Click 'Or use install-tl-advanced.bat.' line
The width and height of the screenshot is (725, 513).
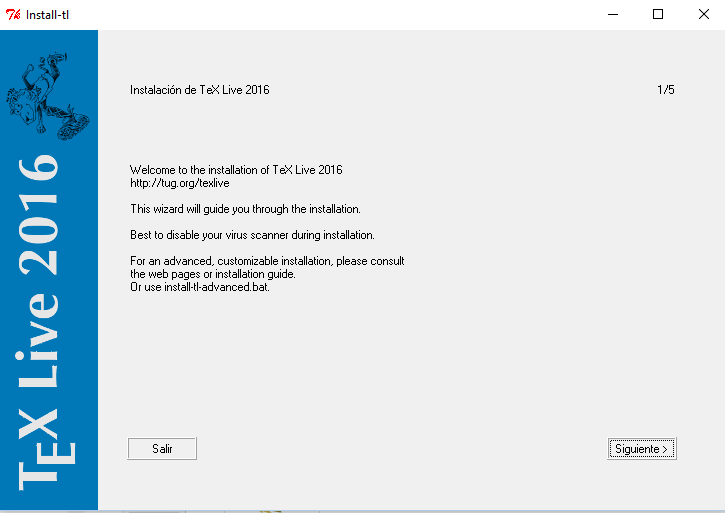[x=200, y=287]
